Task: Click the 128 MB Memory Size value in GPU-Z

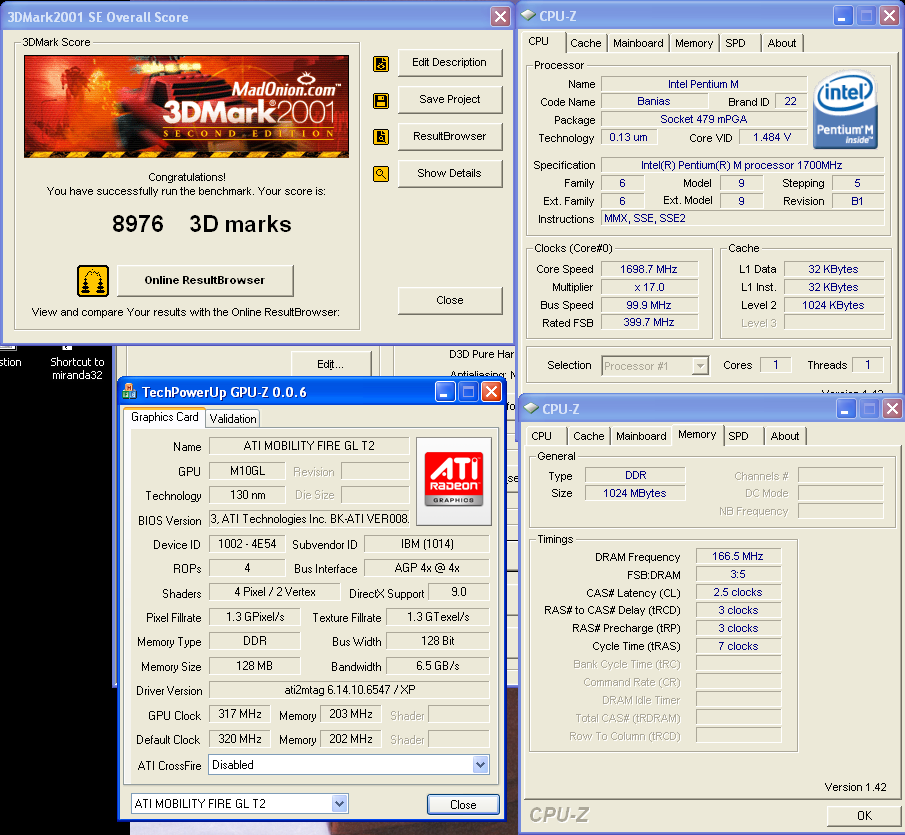Action: (x=255, y=666)
